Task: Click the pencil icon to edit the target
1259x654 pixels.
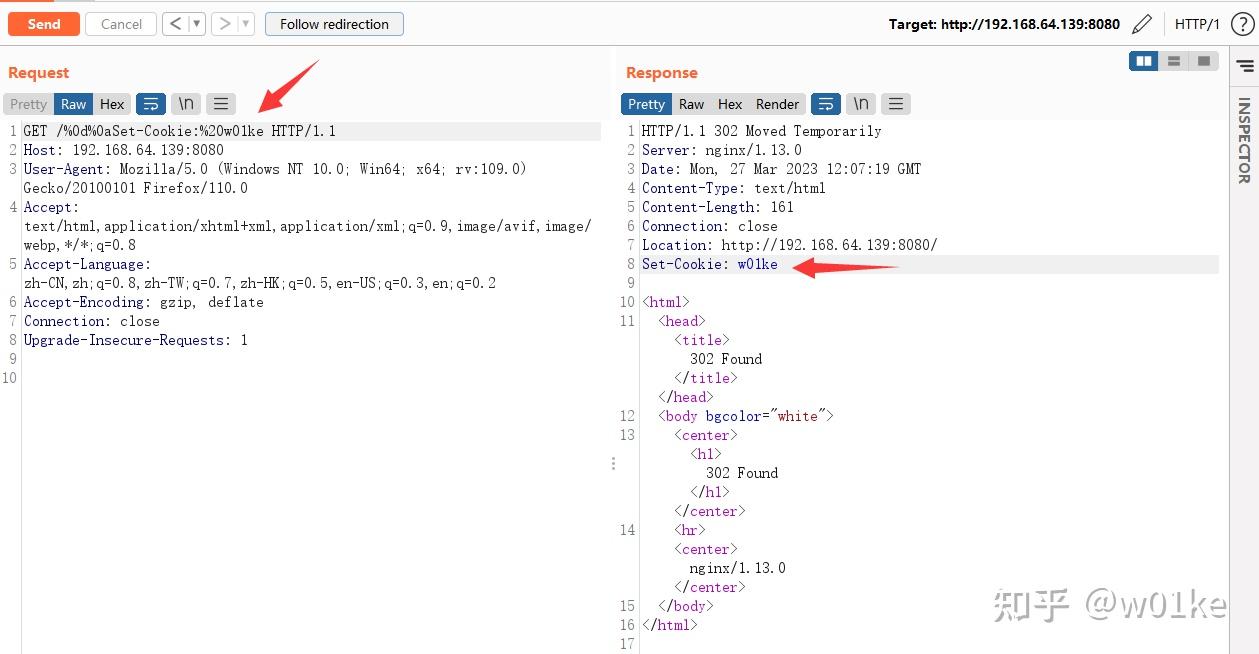Action: [x=1142, y=24]
